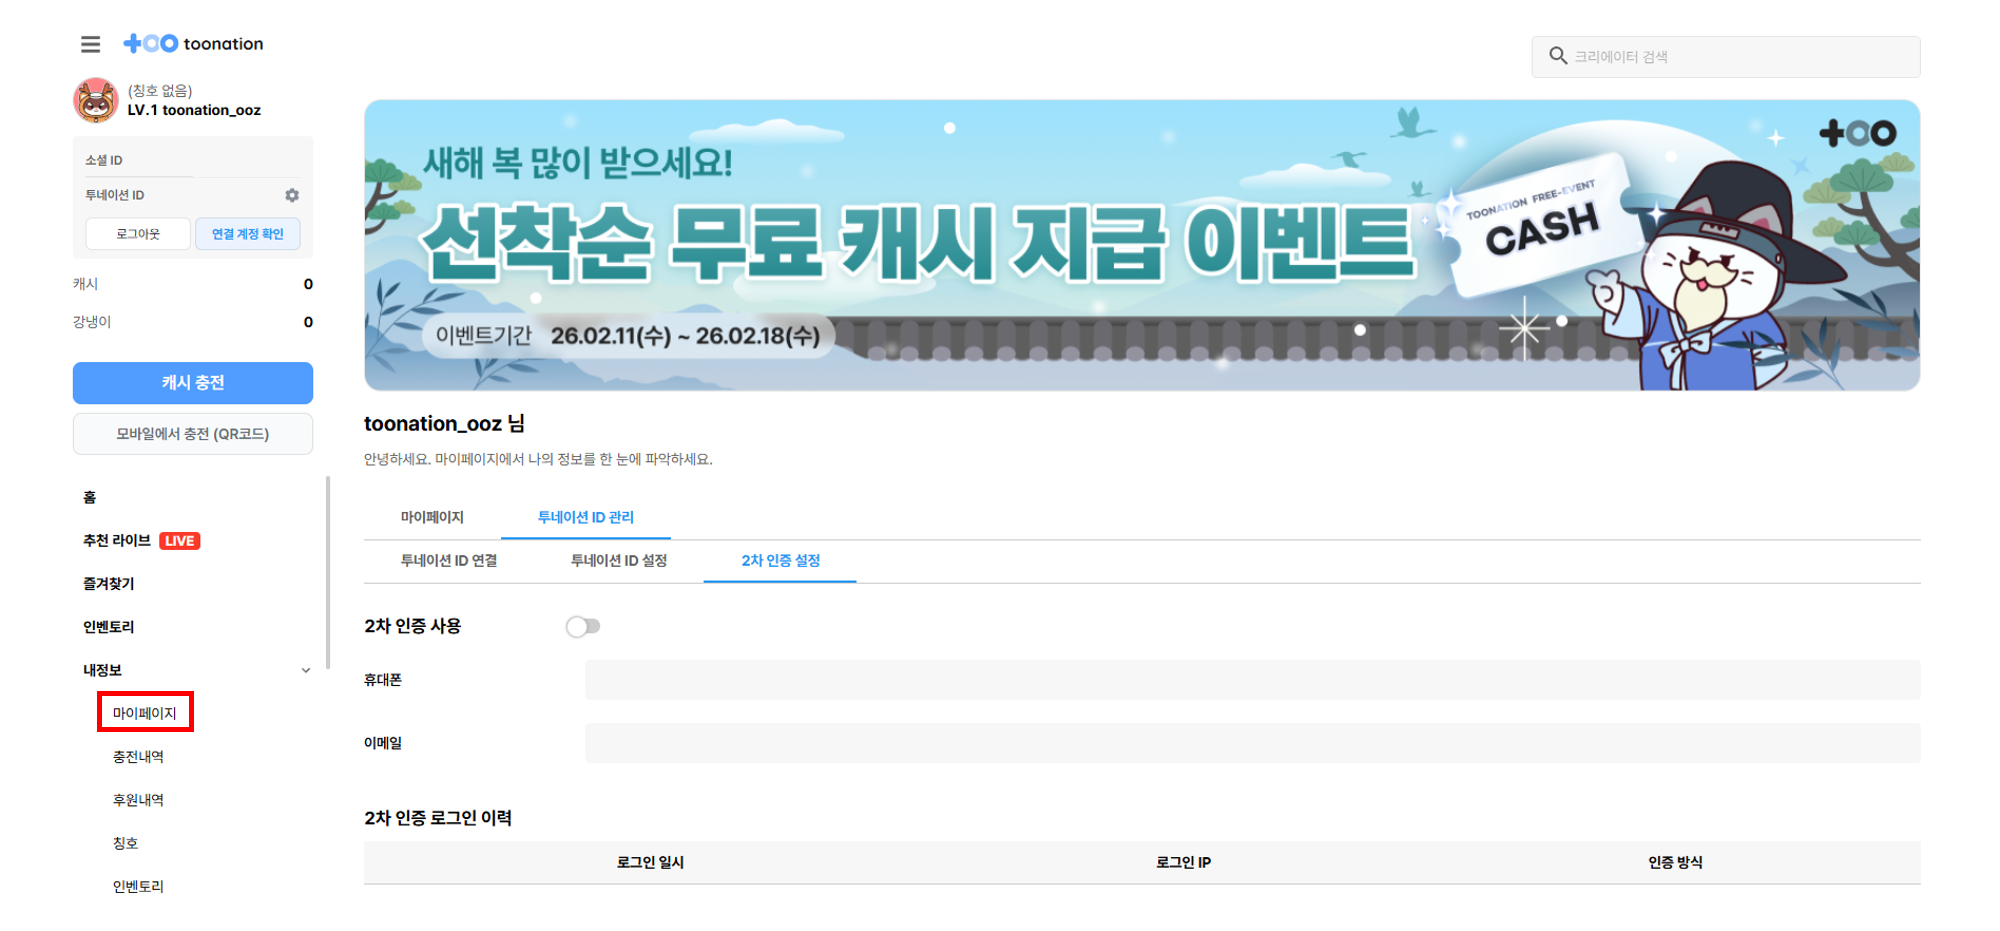Screen dimensions: 2000x931
Task: Select the 투네이션 ID 설정 tab
Action: [x=621, y=561]
